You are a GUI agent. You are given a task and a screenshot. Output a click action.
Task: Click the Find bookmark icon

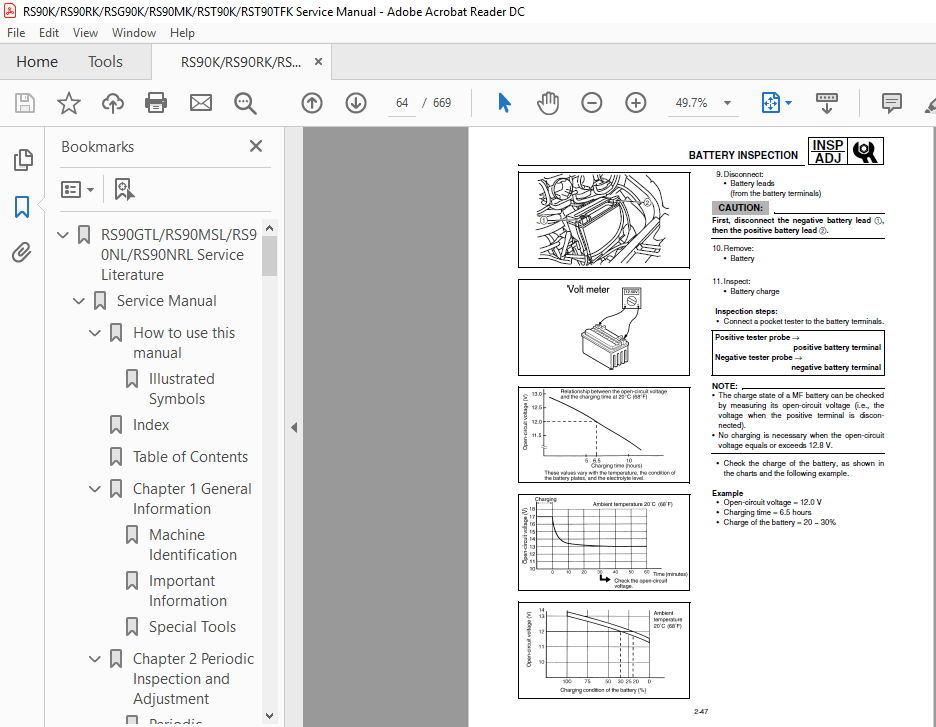pos(124,190)
